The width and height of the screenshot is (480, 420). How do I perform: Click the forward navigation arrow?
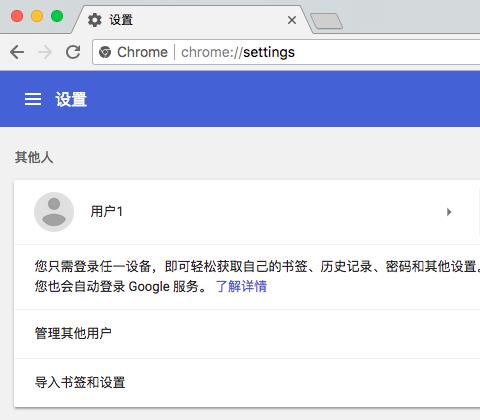45,52
